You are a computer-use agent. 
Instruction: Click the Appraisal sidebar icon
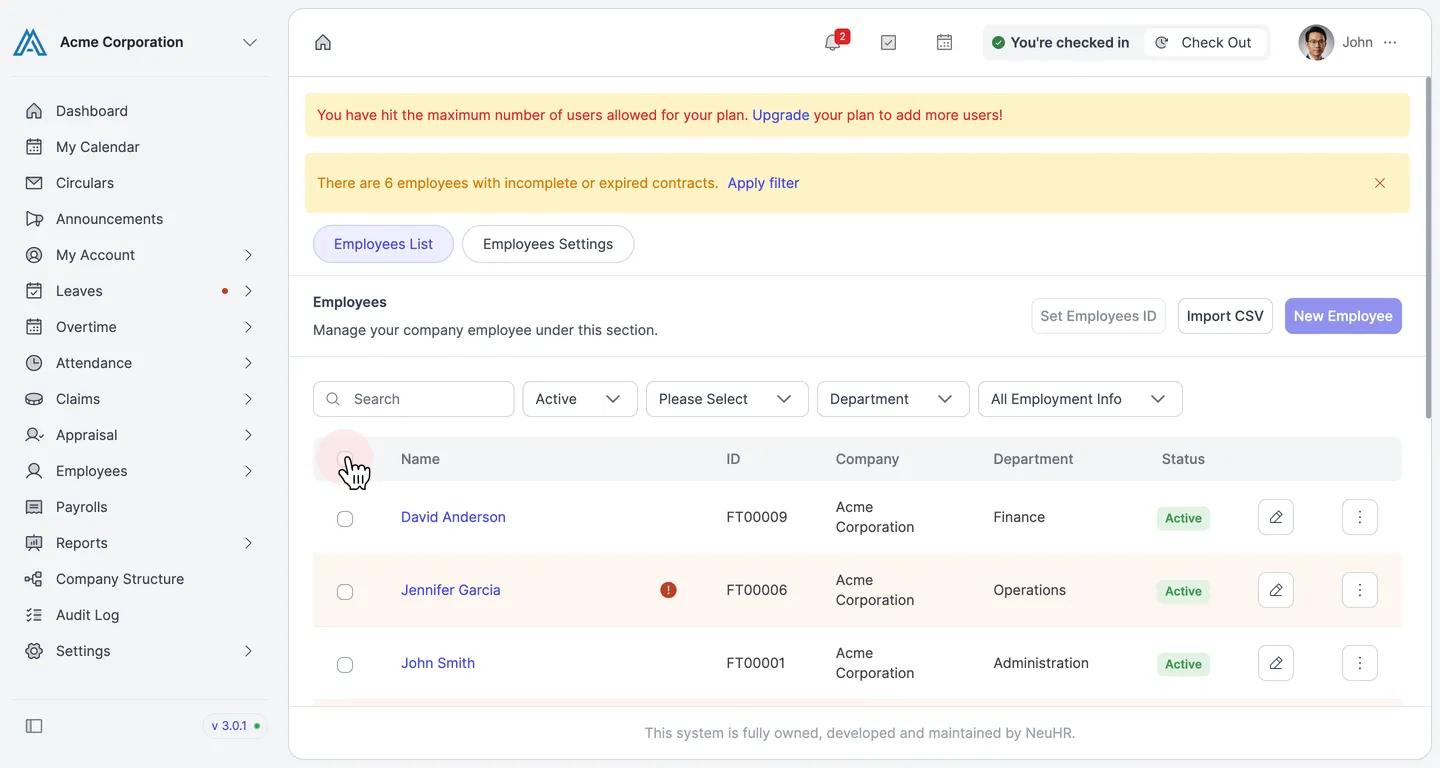pos(34,435)
